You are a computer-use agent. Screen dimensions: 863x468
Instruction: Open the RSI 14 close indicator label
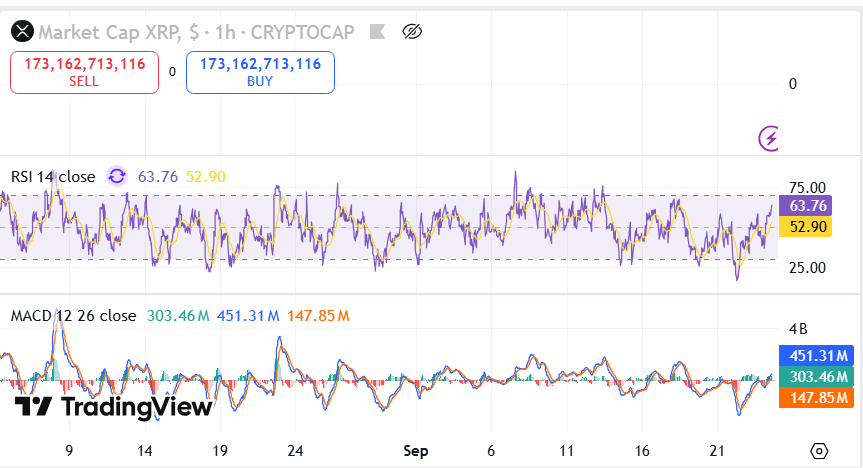pos(53,177)
